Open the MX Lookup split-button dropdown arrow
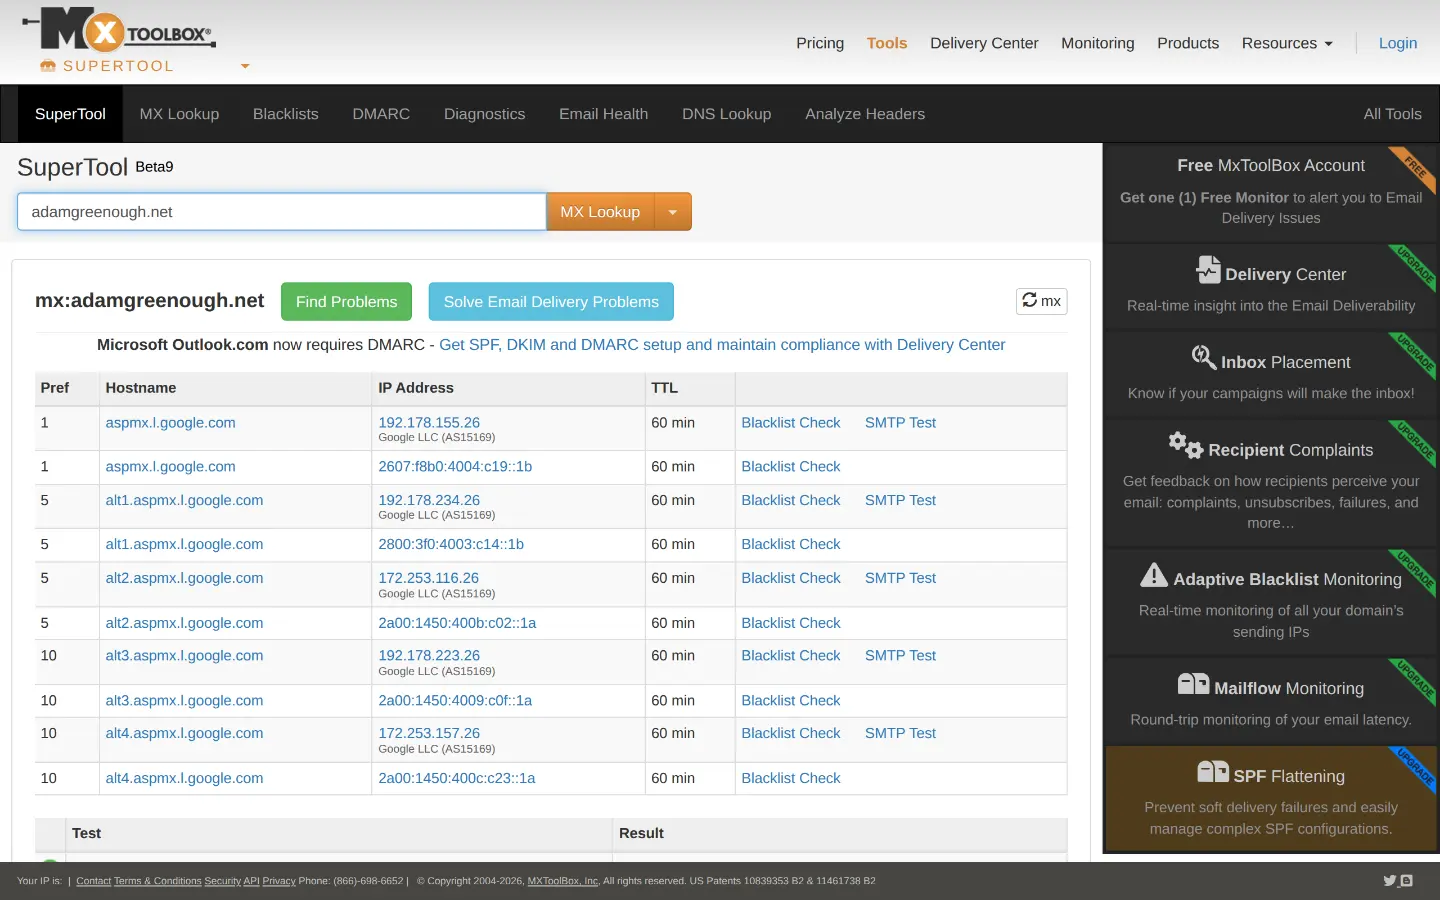This screenshot has width=1440, height=900. 673,212
